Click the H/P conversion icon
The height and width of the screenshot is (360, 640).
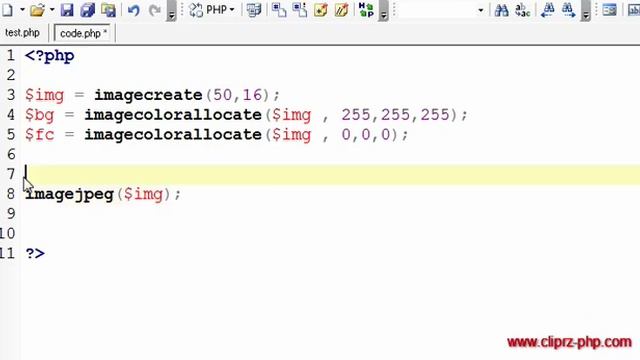[x=366, y=10]
